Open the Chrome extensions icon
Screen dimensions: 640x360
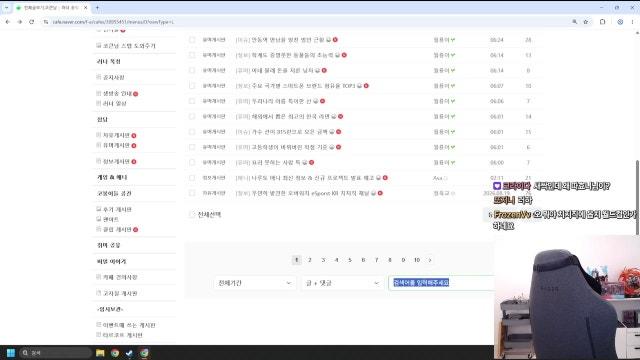click(x=602, y=22)
